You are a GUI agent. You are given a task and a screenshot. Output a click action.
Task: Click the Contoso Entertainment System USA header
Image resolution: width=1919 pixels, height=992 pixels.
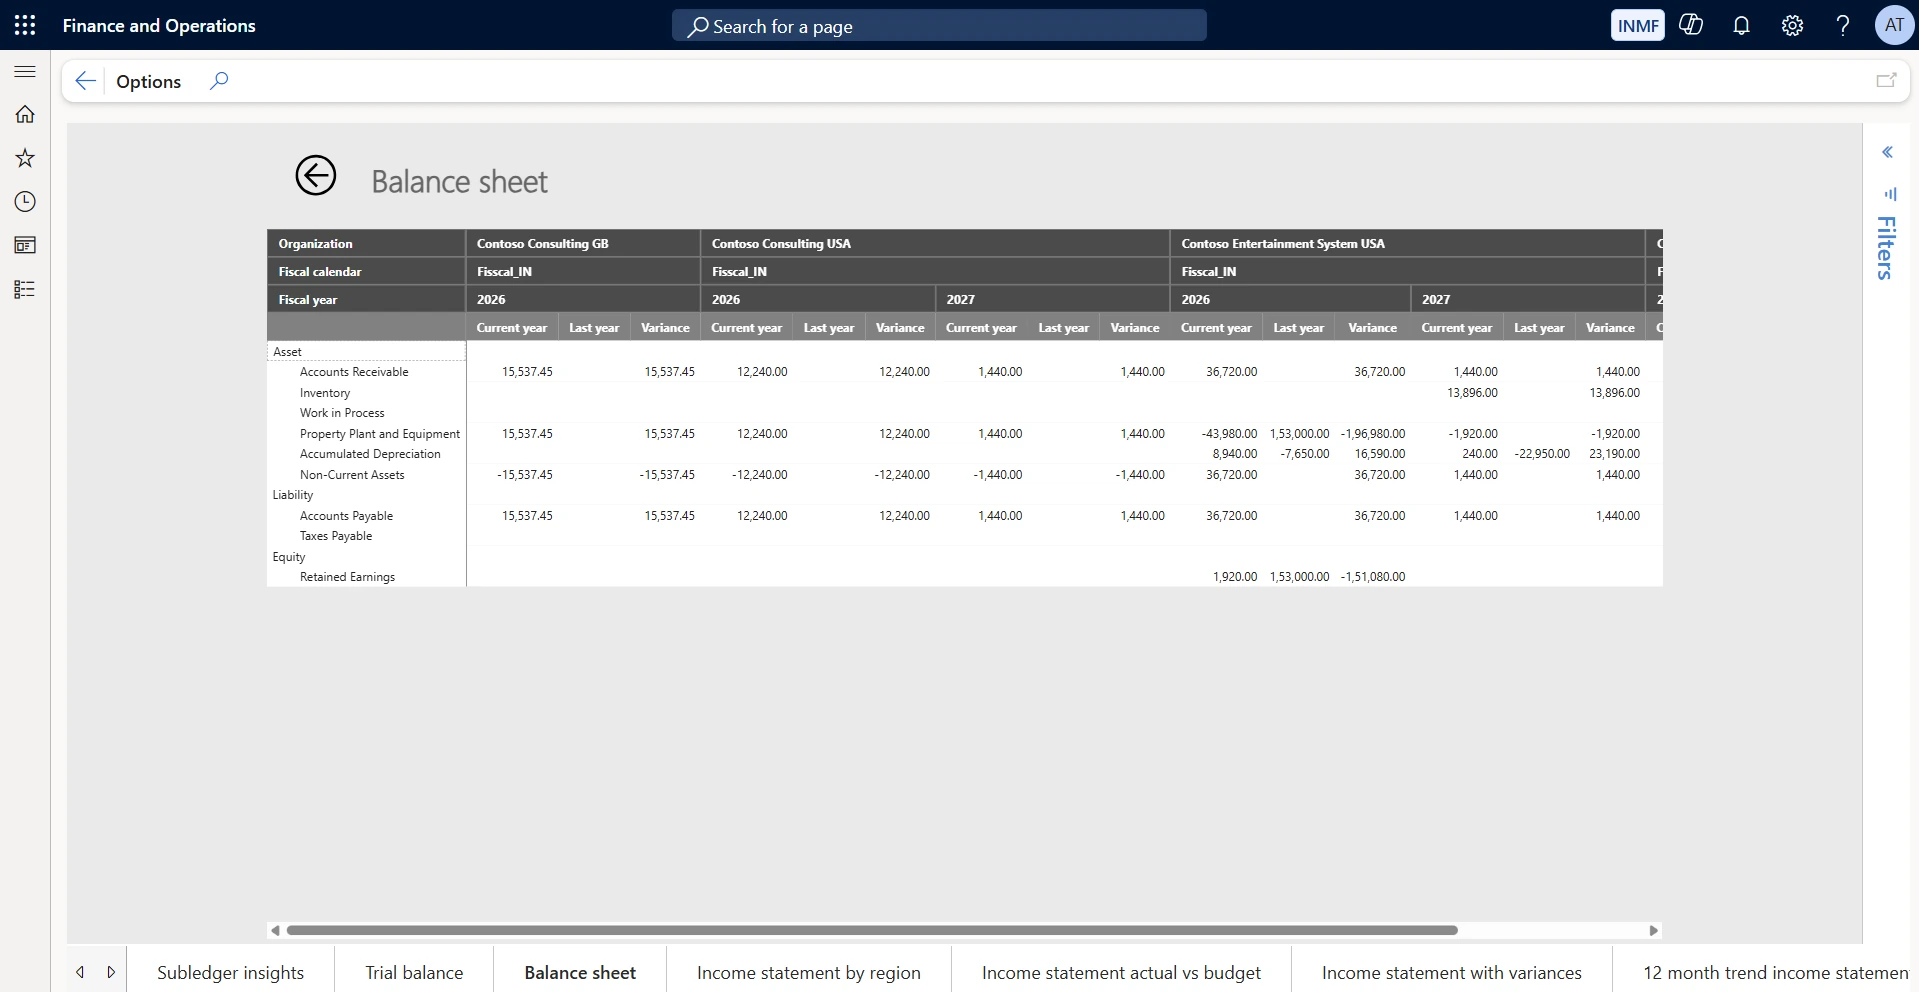pos(1407,243)
